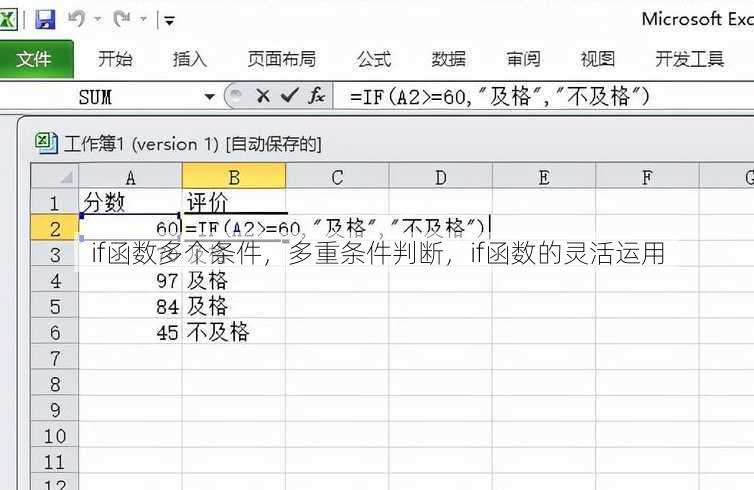The height and width of the screenshot is (490, 754).
Task: Click the workbook title 工作簿1 (version 1)
Action: (142, 144)
